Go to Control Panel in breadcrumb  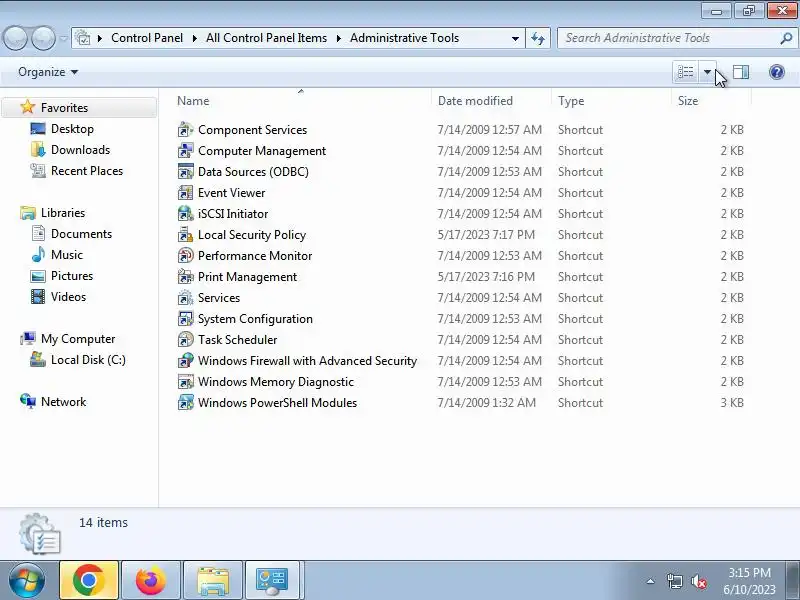pos(147,38)
